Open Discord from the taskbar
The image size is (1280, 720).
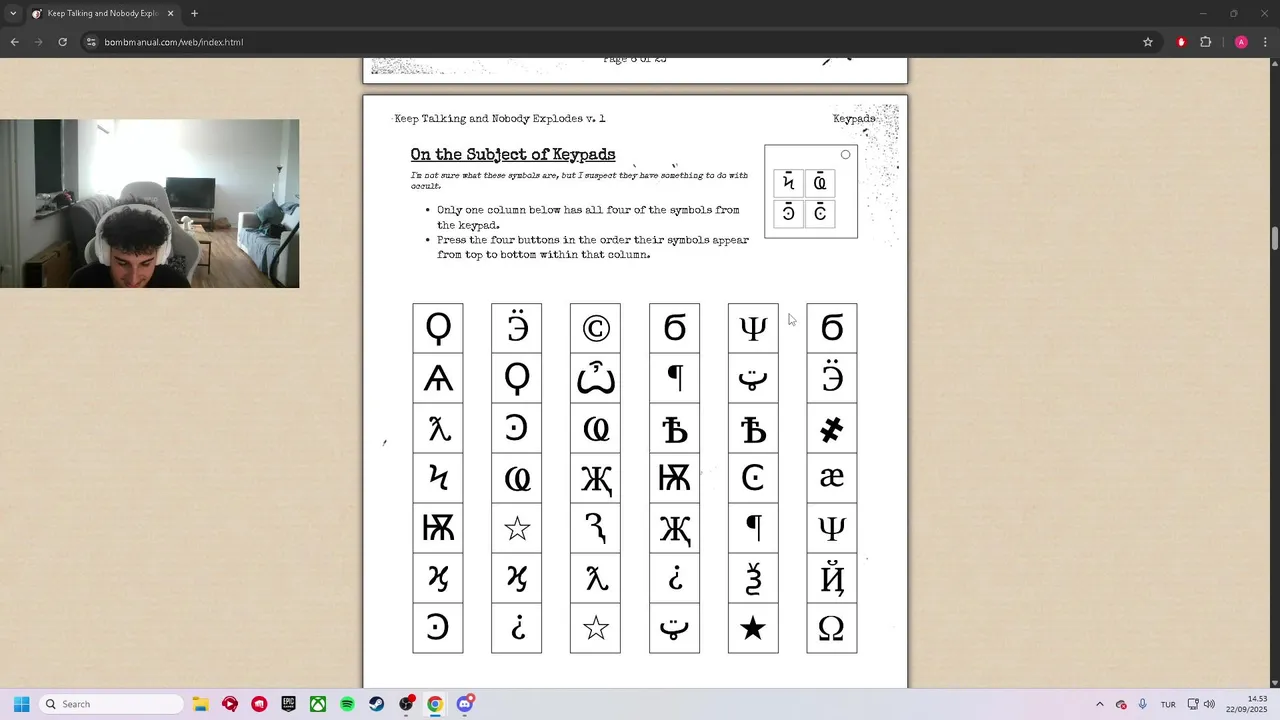(x=465, y=704)
